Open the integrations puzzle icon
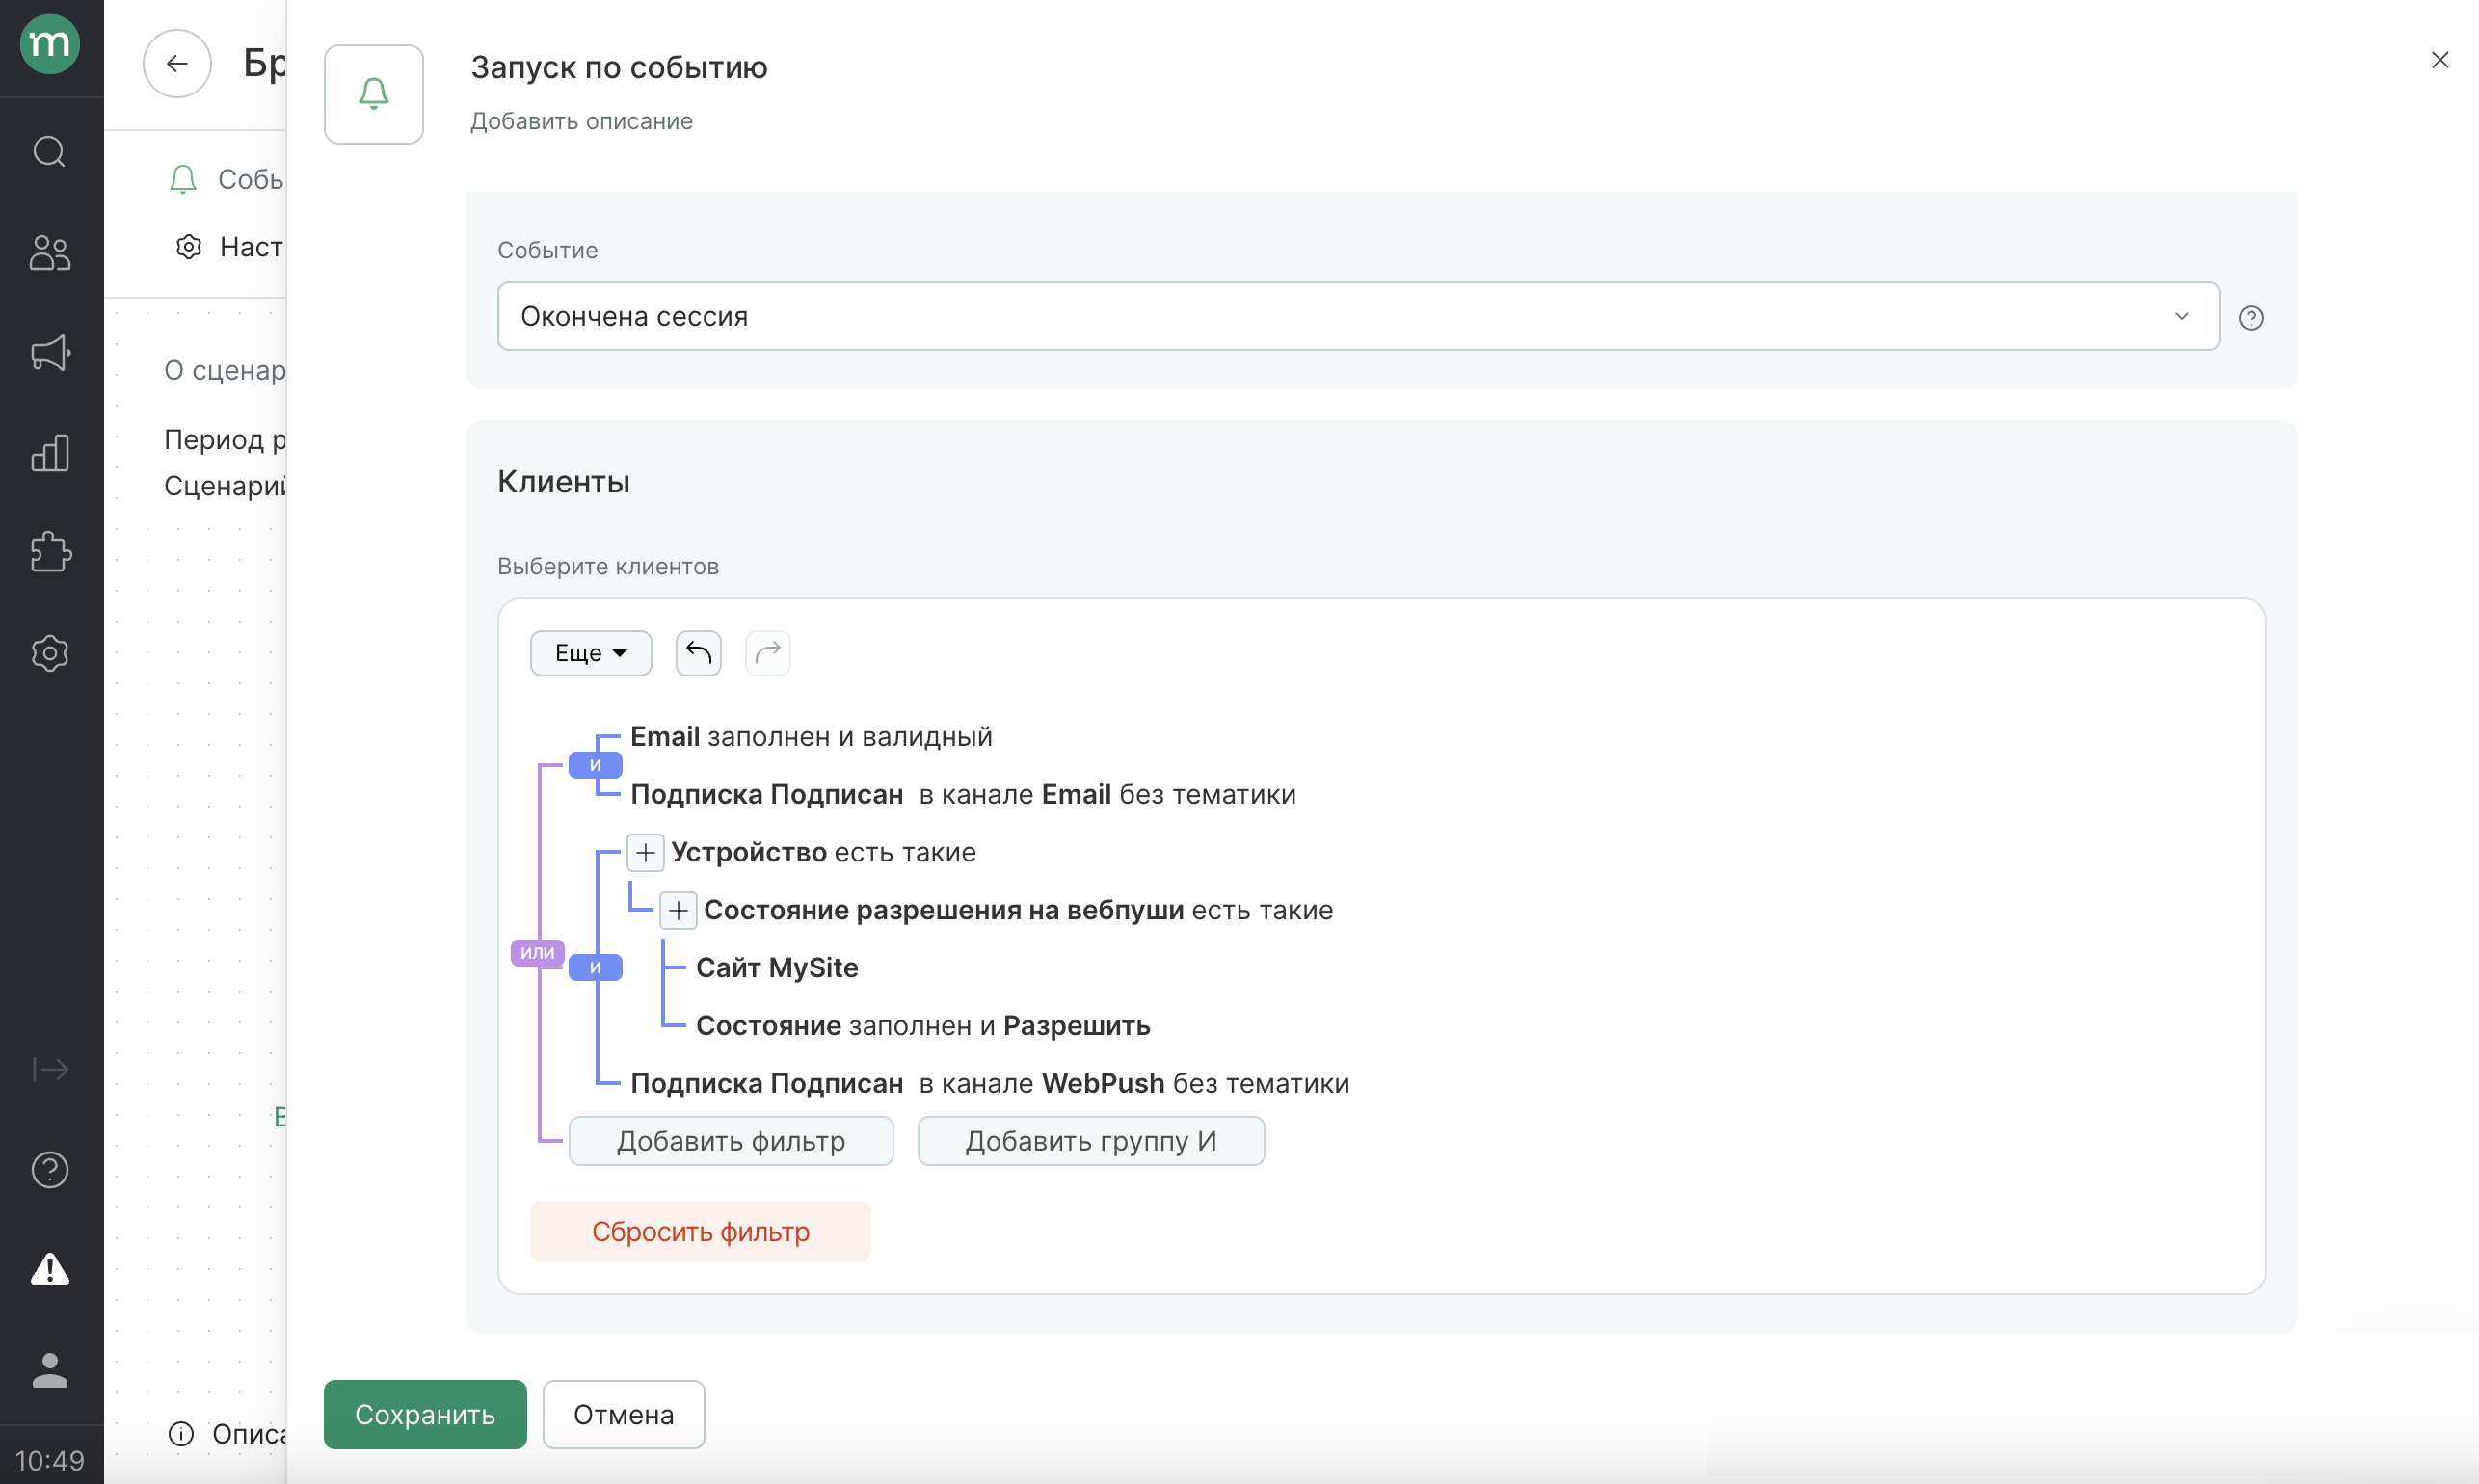The height and width of the screenshot is (1484, 2479). 50,552
